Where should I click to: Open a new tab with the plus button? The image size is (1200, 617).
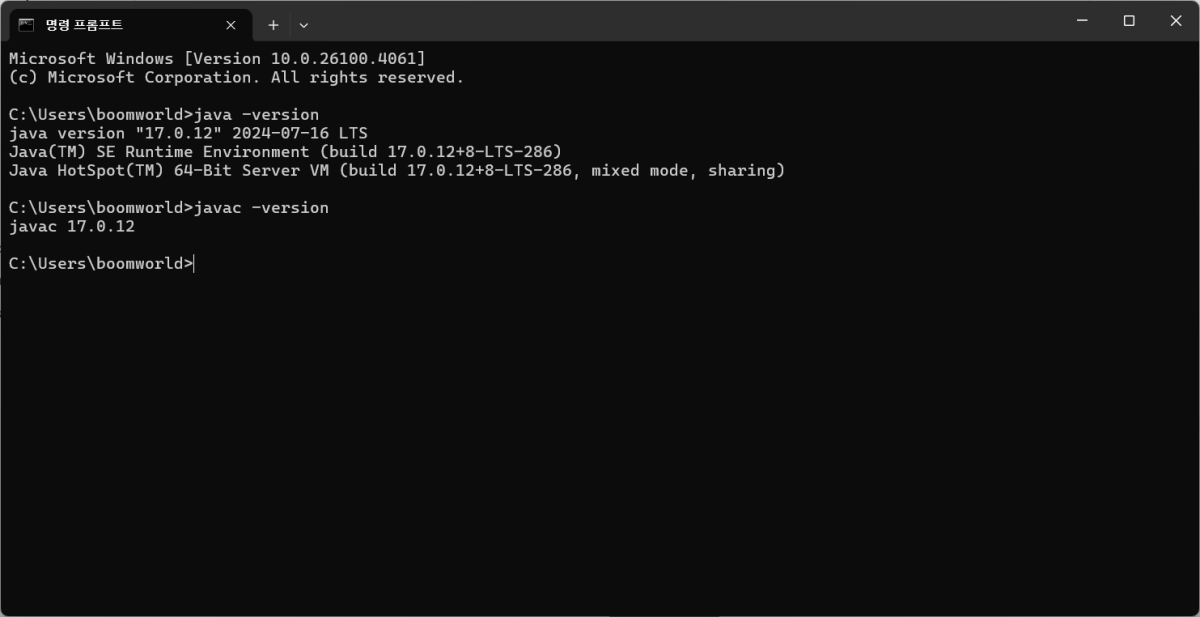273,25
